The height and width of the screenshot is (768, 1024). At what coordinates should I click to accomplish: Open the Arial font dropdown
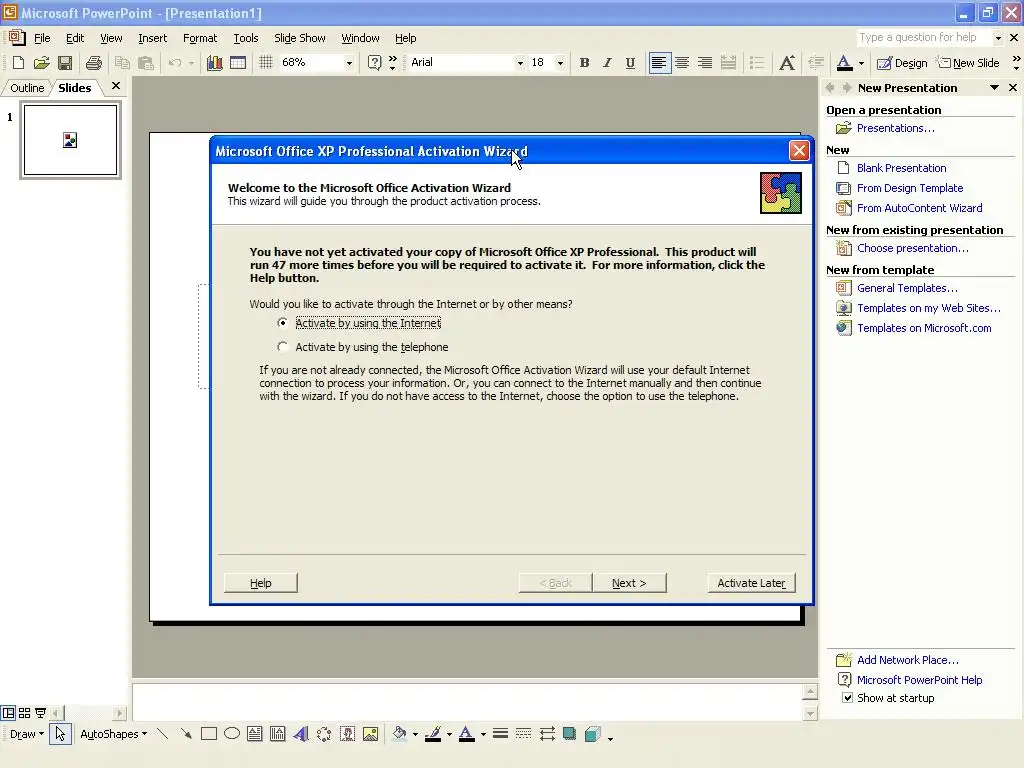[x=520, y=63]
